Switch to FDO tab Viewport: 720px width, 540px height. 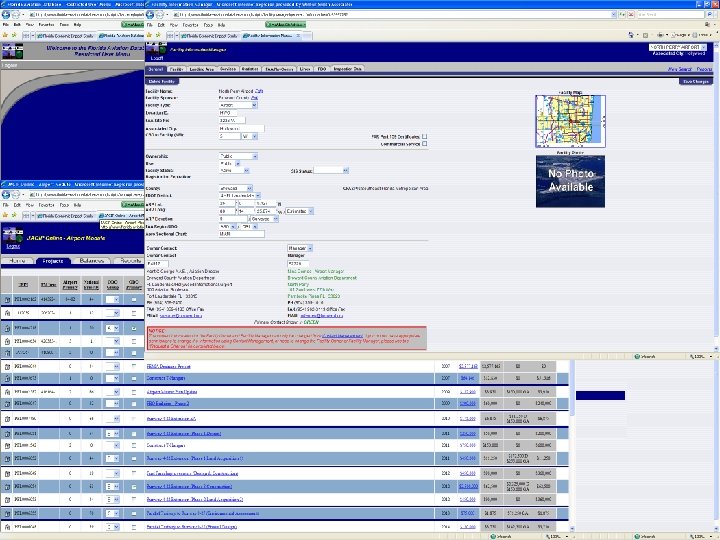pyautogui.click(x=321, y=69)
